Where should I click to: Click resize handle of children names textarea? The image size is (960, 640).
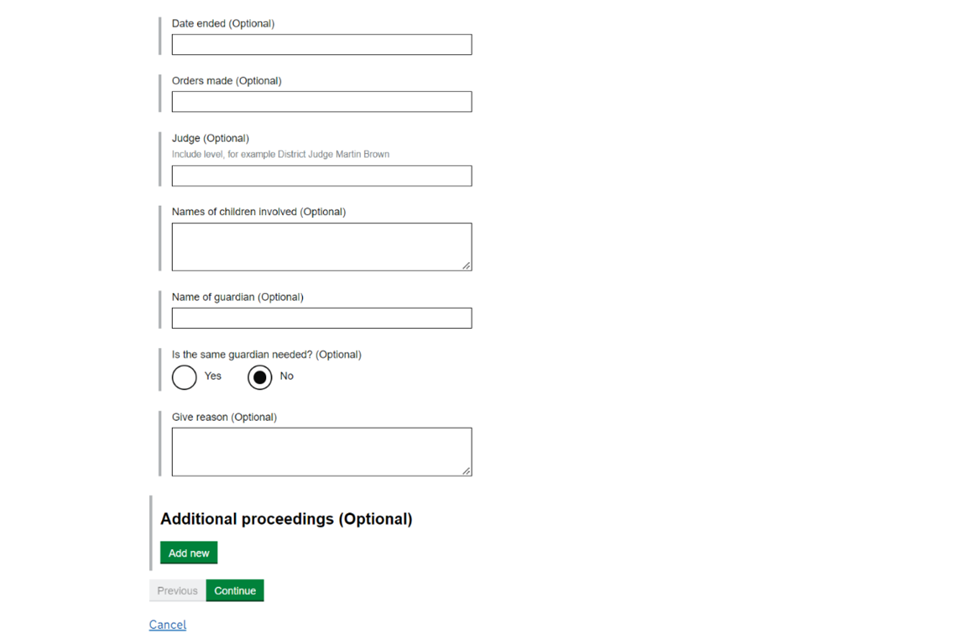(x=466, y=265)
